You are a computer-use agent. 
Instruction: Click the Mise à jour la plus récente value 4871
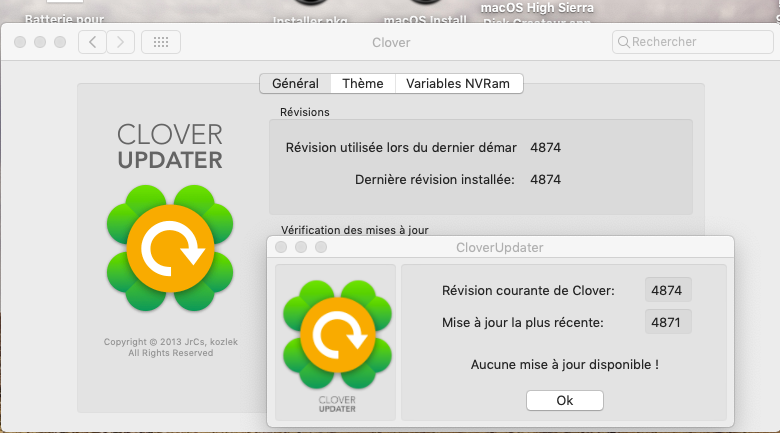coord(668,322)
